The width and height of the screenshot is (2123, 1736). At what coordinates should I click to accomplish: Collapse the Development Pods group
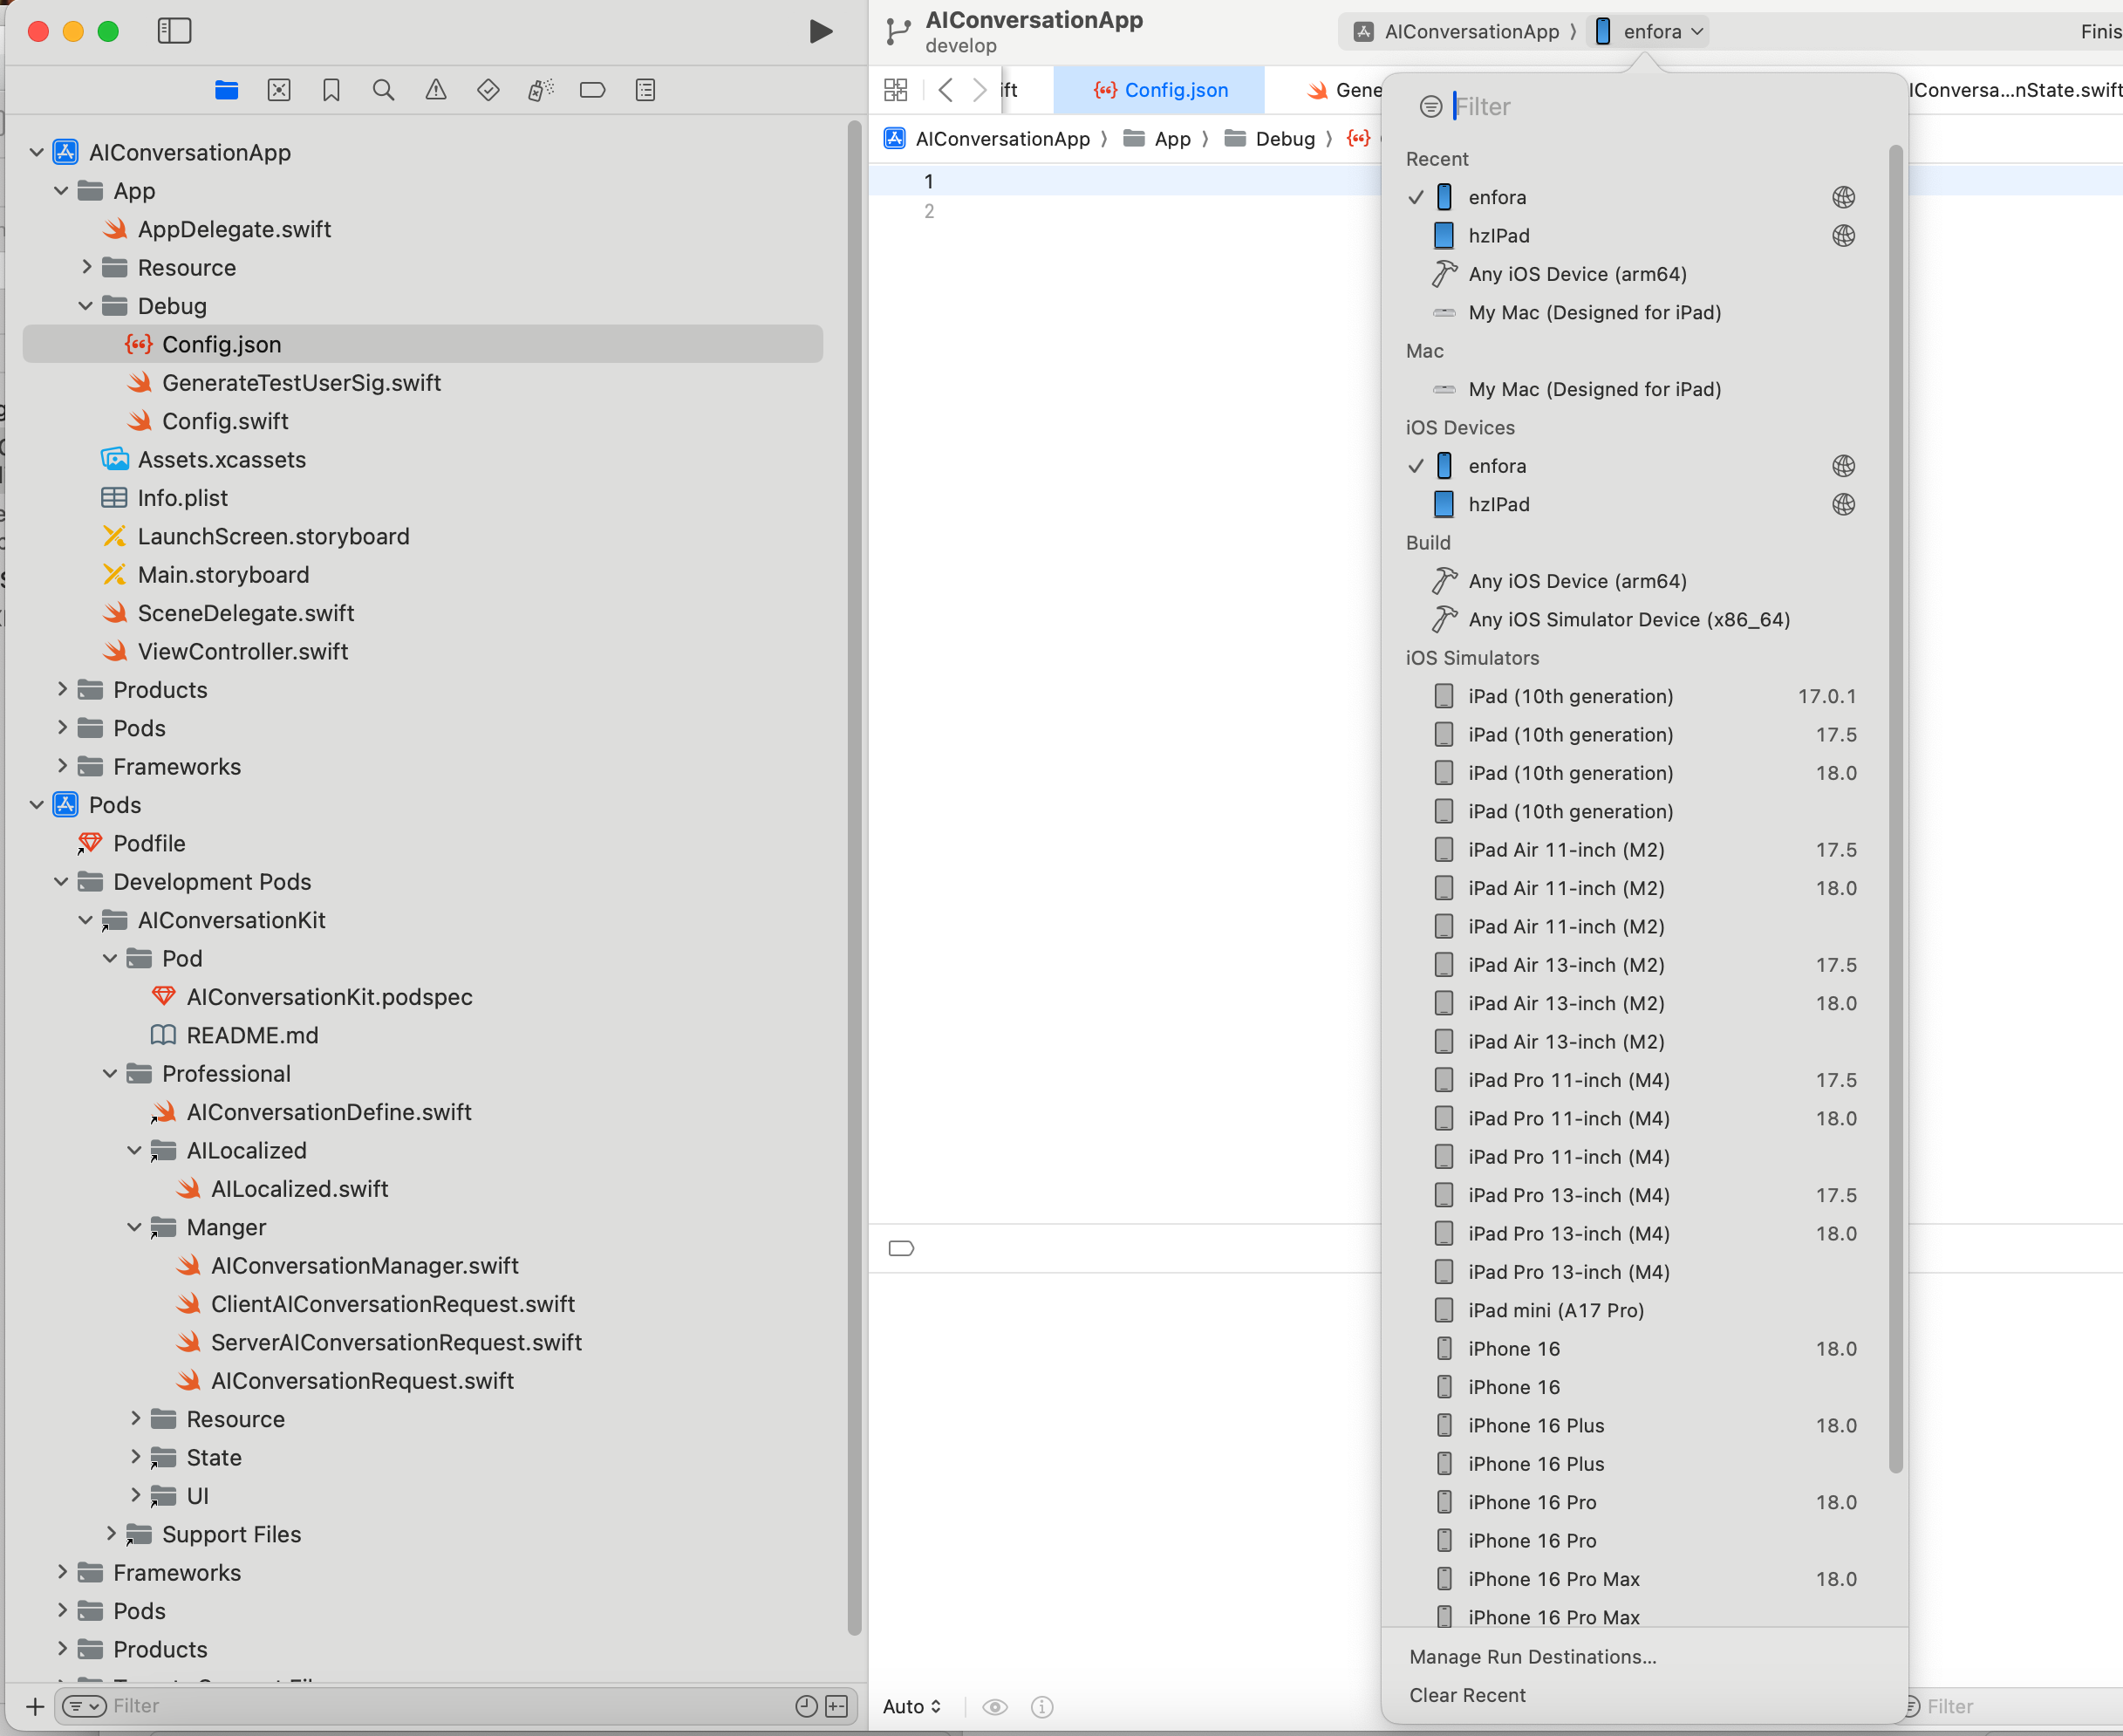pos(61,881)
